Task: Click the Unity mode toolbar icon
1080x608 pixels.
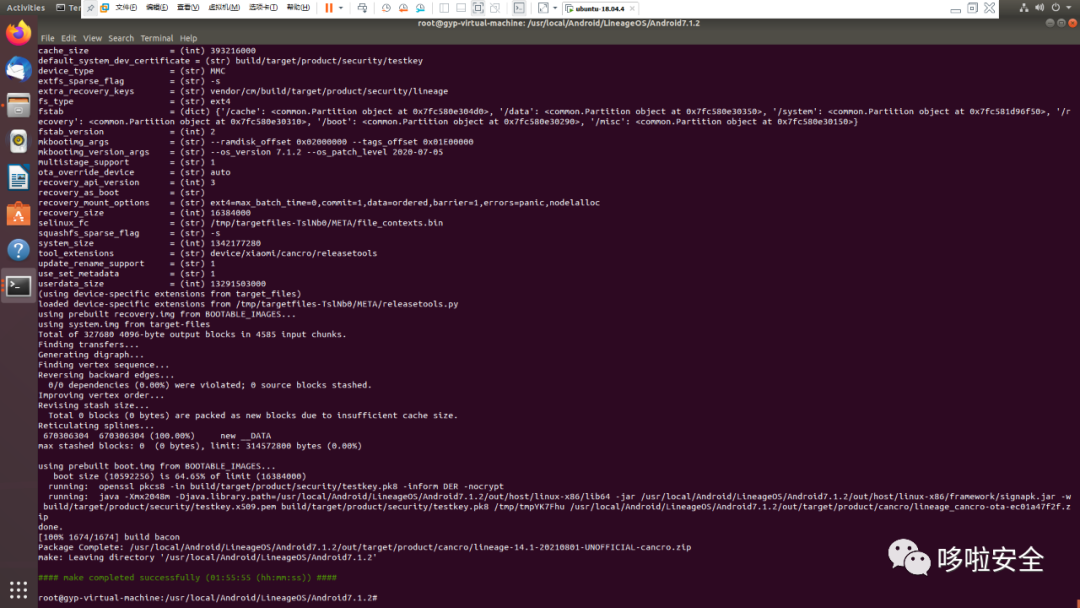Action: (495, 8)
